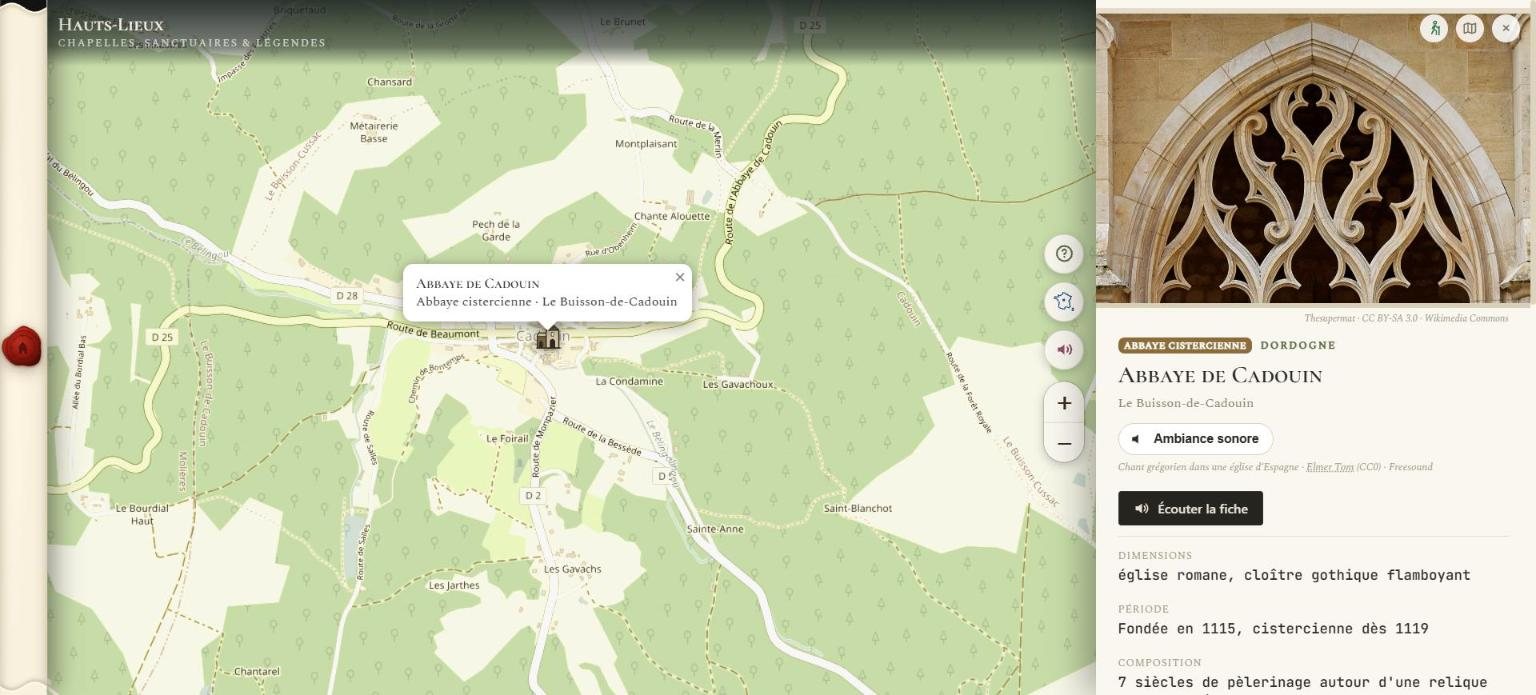Click the La Condamine map label
This screenshot has width=1536, height=695.
629,381
